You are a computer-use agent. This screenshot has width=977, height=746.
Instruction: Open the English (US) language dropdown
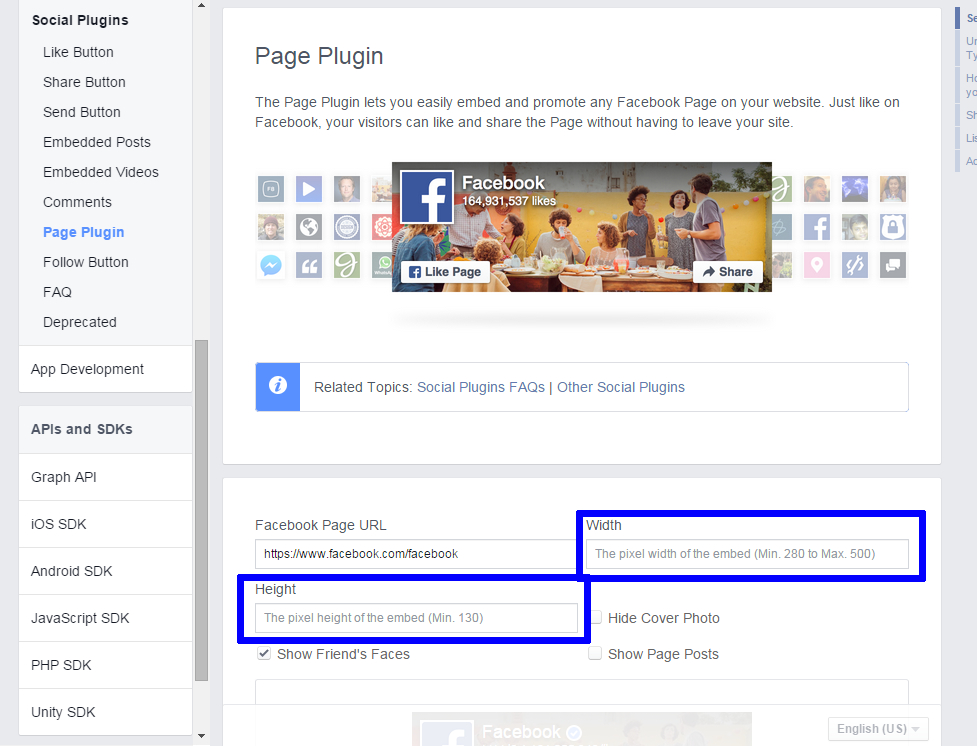pos(878,729)
